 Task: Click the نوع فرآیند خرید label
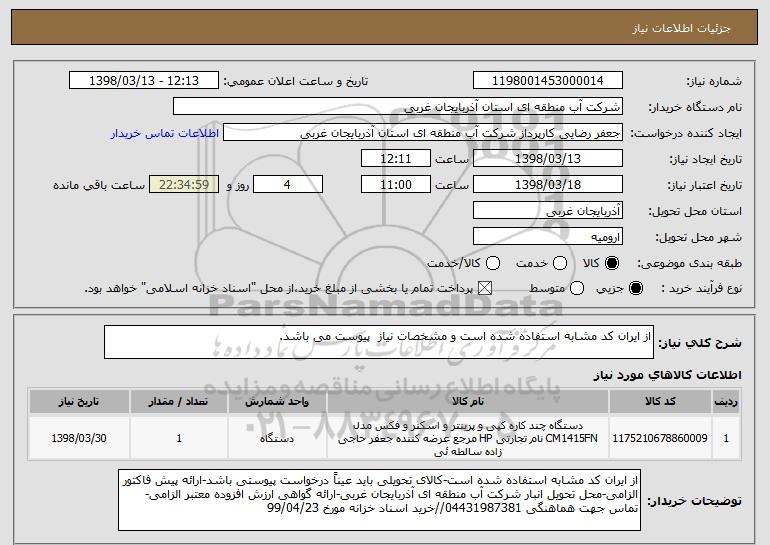702,289
